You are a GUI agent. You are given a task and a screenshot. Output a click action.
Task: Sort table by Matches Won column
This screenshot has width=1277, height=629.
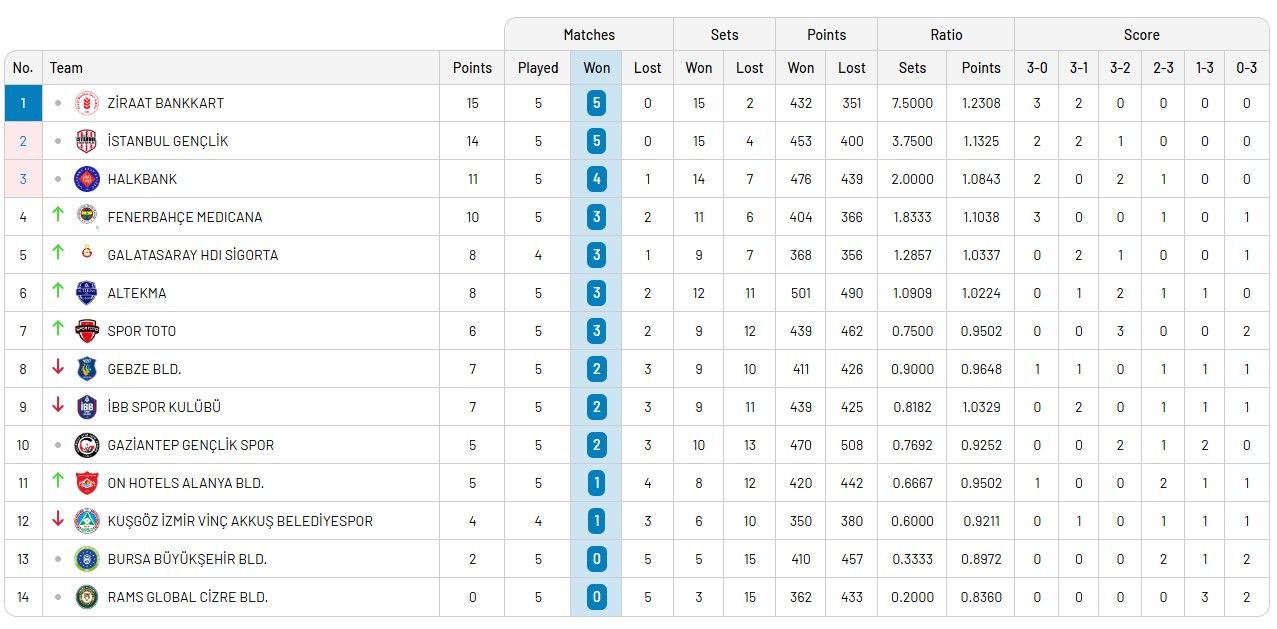tap(596, 68)
